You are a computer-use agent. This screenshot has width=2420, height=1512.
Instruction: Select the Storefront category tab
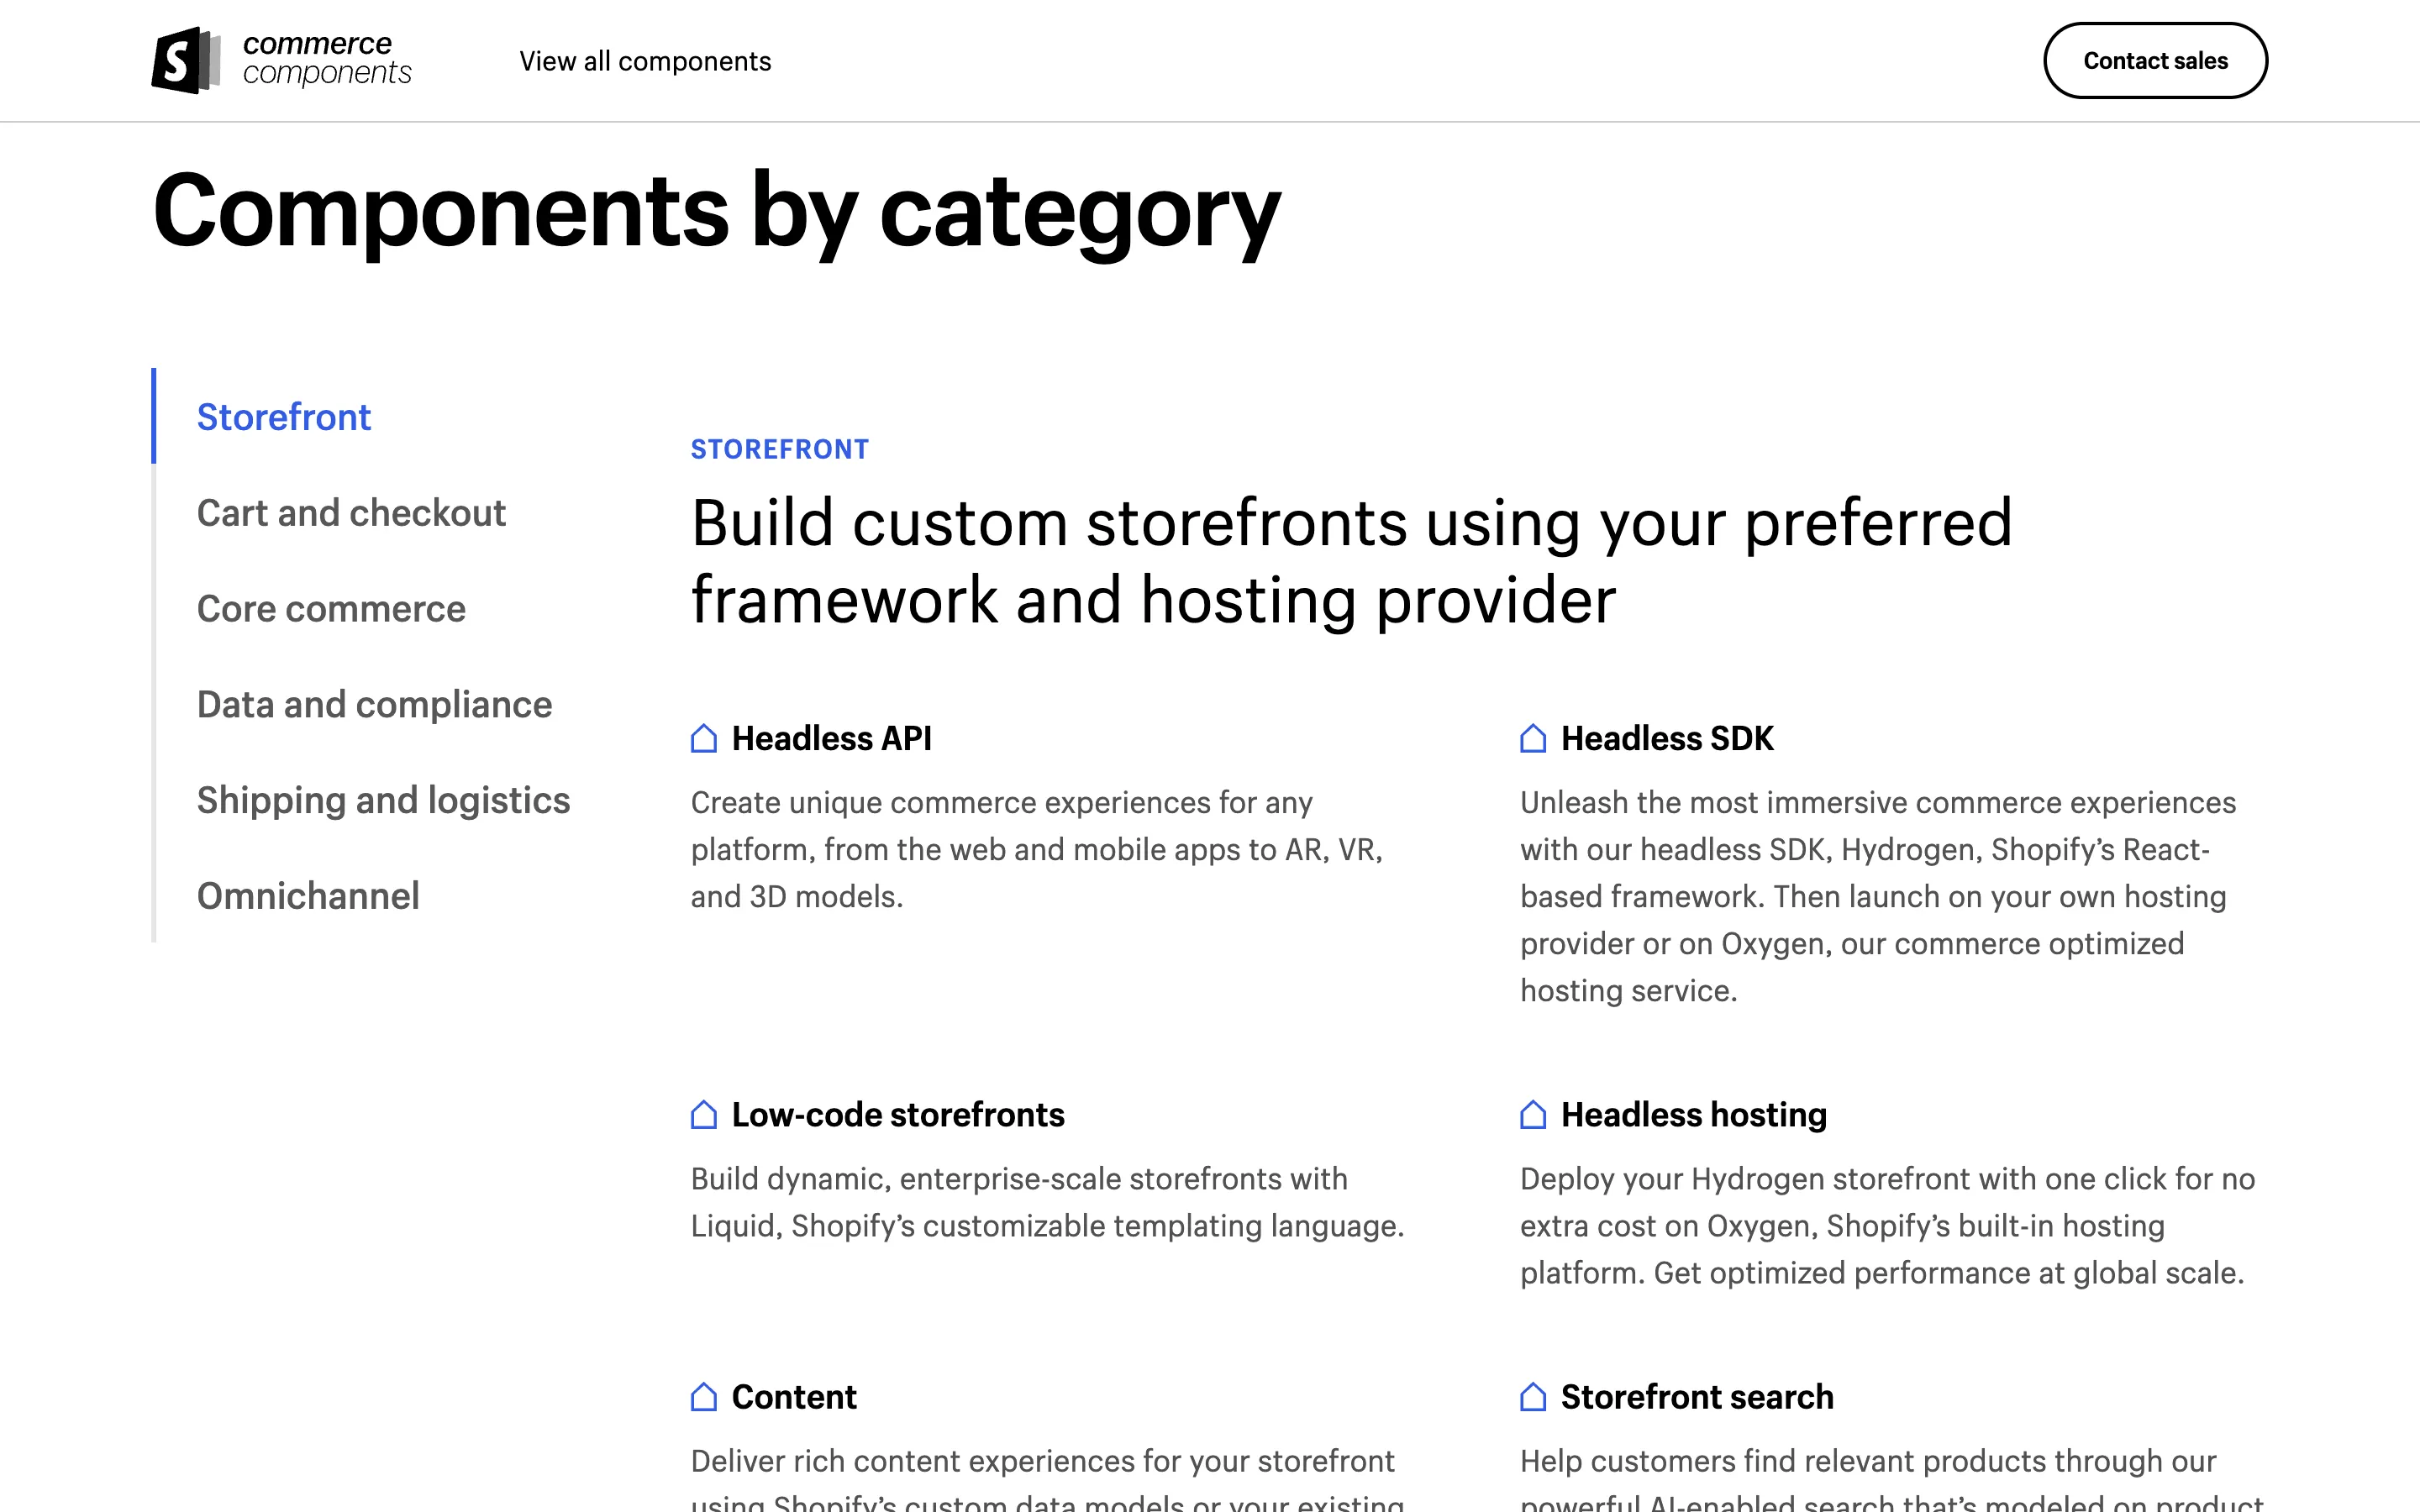(283, 417)
